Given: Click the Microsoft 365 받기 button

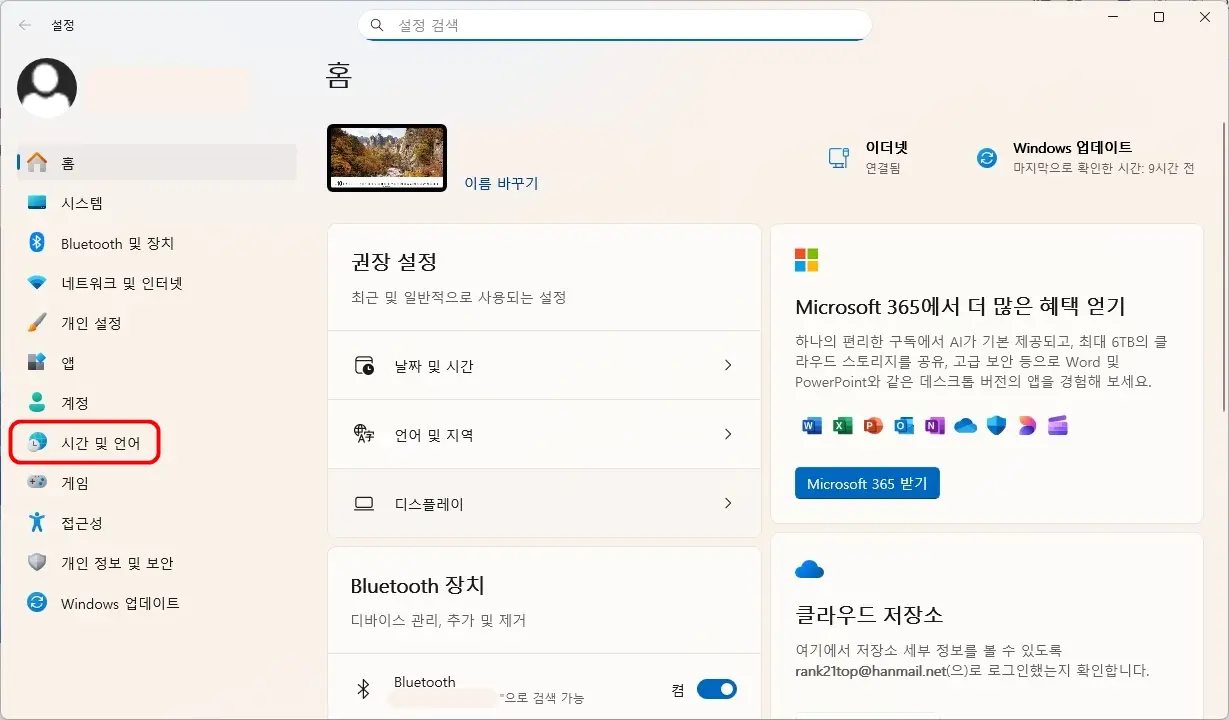Looking at the screenshot, I should pos(867,483).
